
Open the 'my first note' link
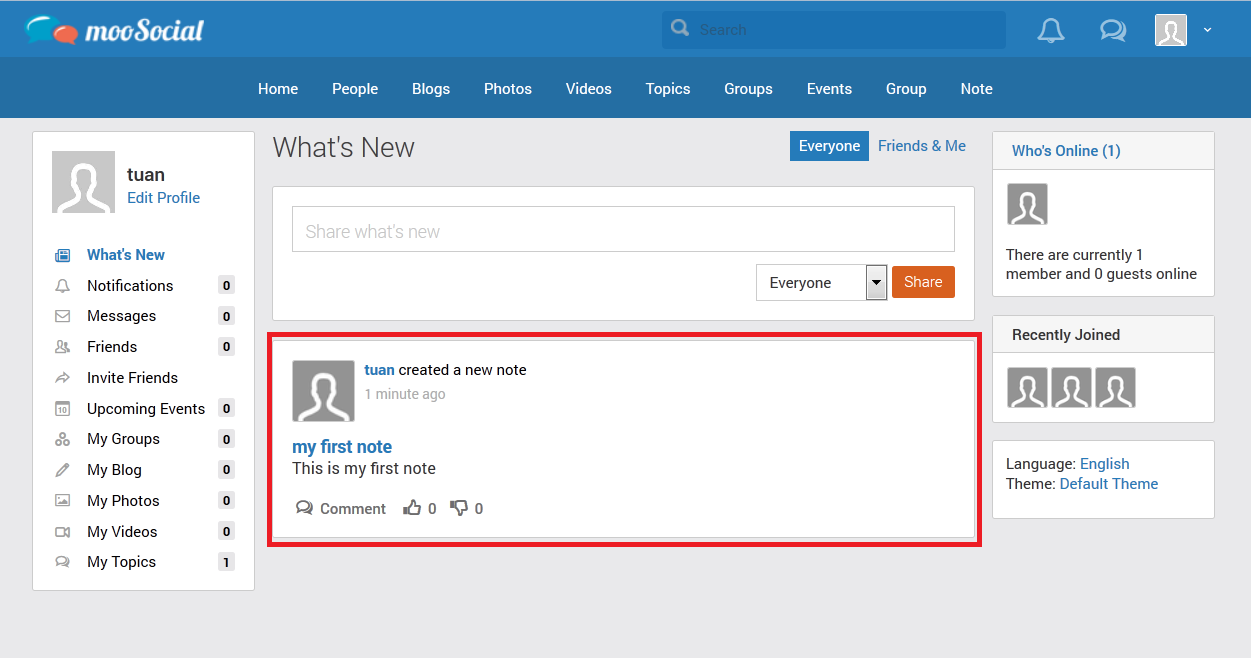[x=342, y=447]
